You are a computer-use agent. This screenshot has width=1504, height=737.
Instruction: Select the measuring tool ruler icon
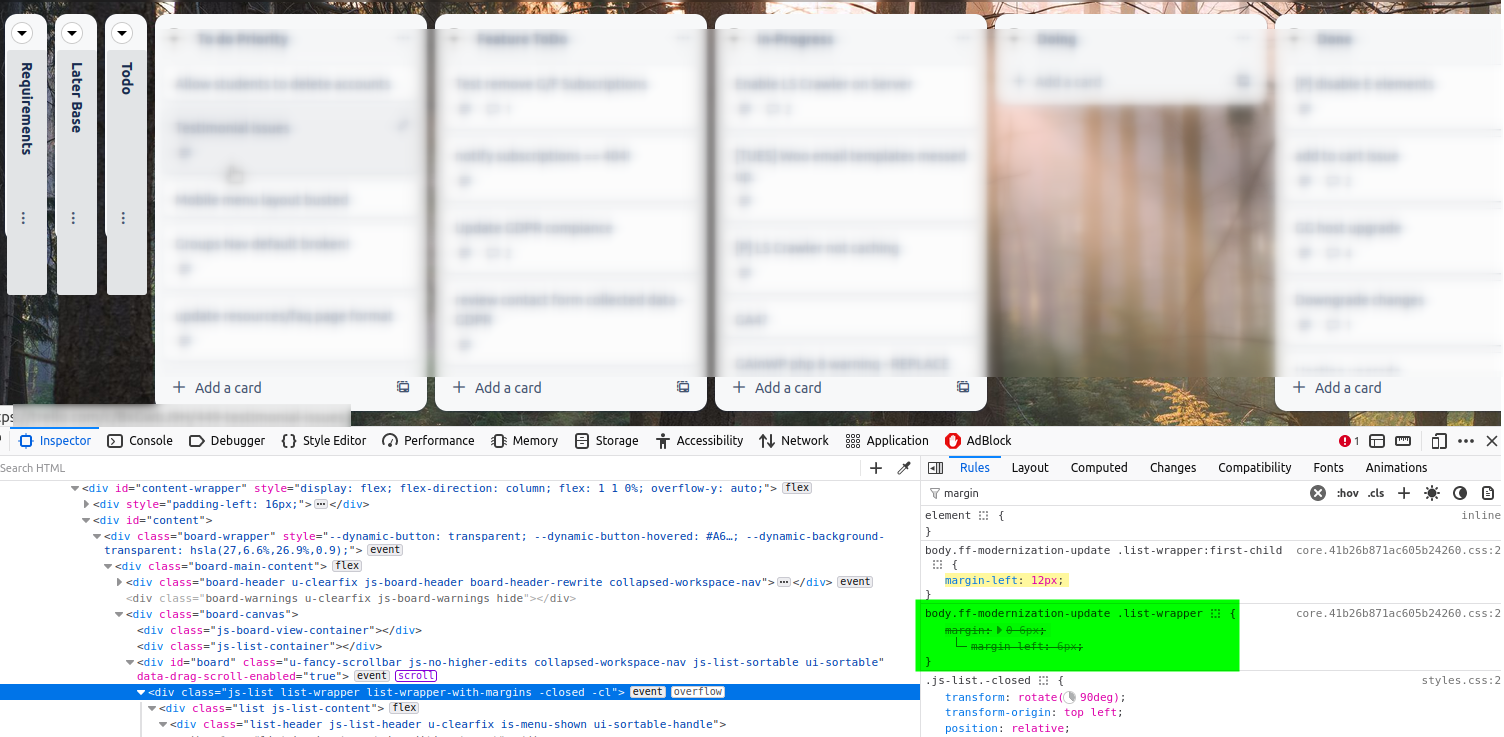[1403, 441]
